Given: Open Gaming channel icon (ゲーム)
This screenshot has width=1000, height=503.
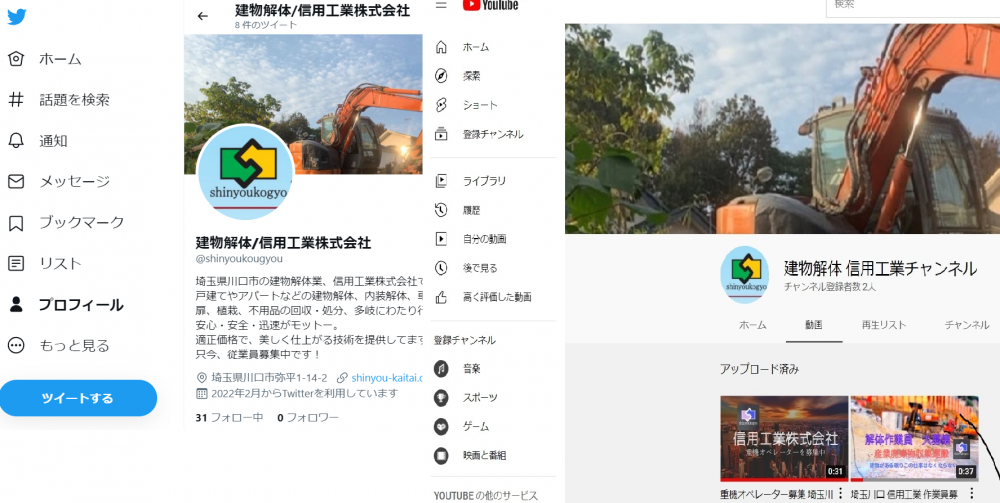Looking at the screenshot, I should (x=441, y=426).
